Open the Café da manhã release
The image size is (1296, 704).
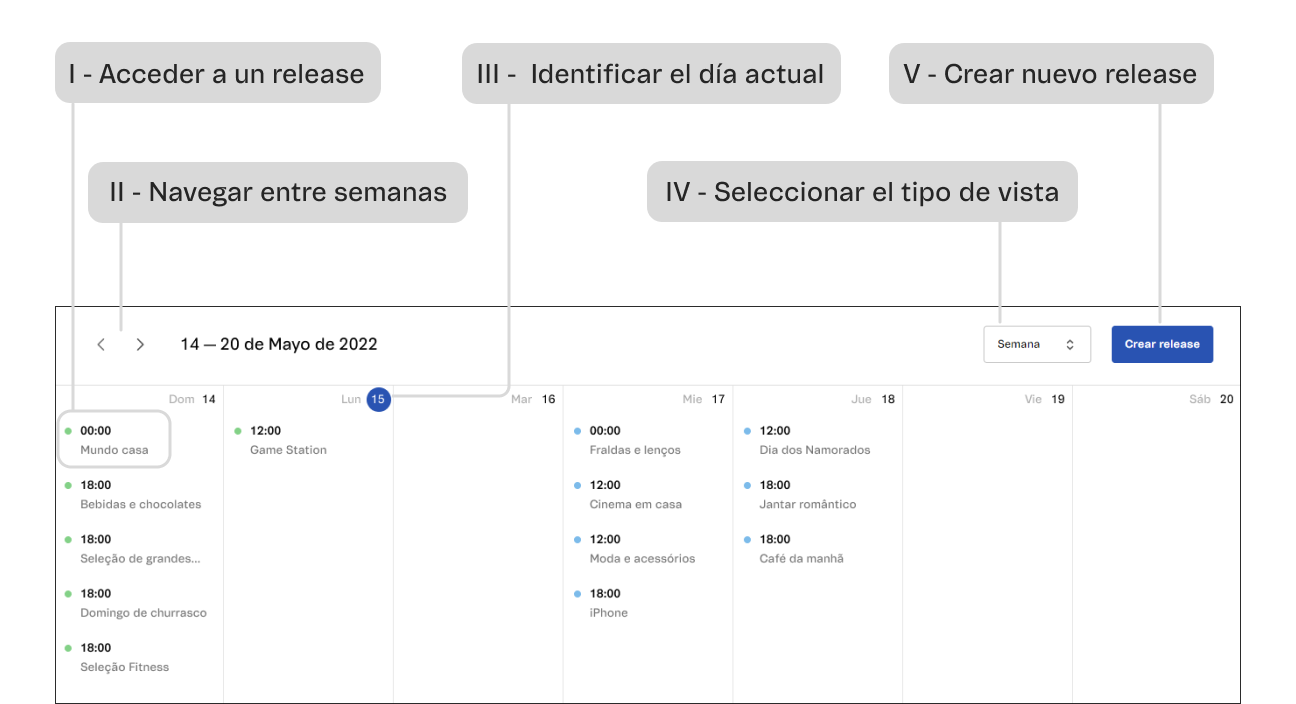[x=801, y=549]
